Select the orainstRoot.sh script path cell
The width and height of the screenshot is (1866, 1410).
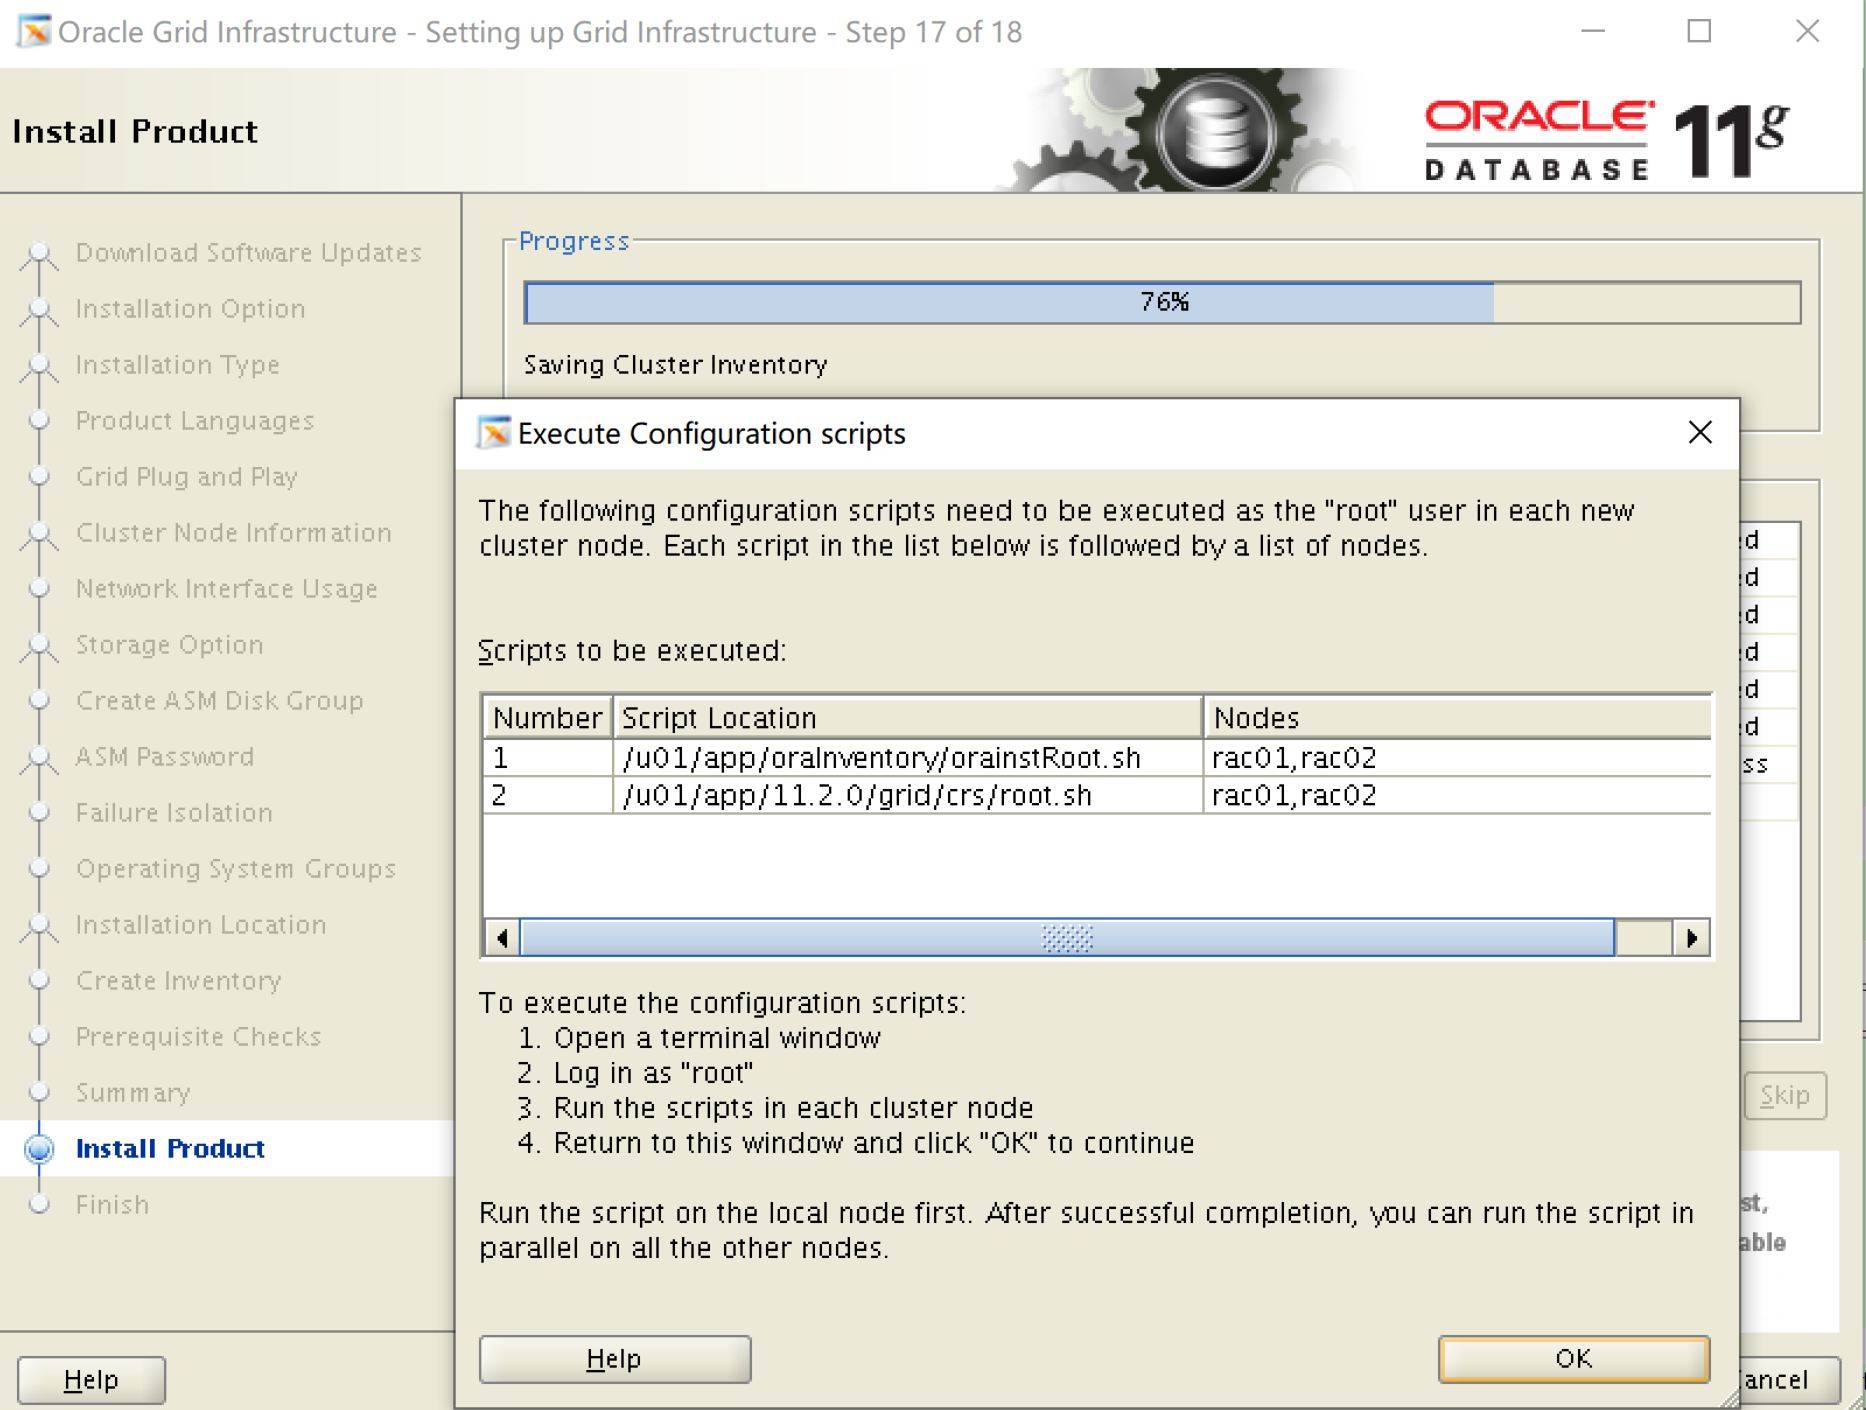coord(907,758)
